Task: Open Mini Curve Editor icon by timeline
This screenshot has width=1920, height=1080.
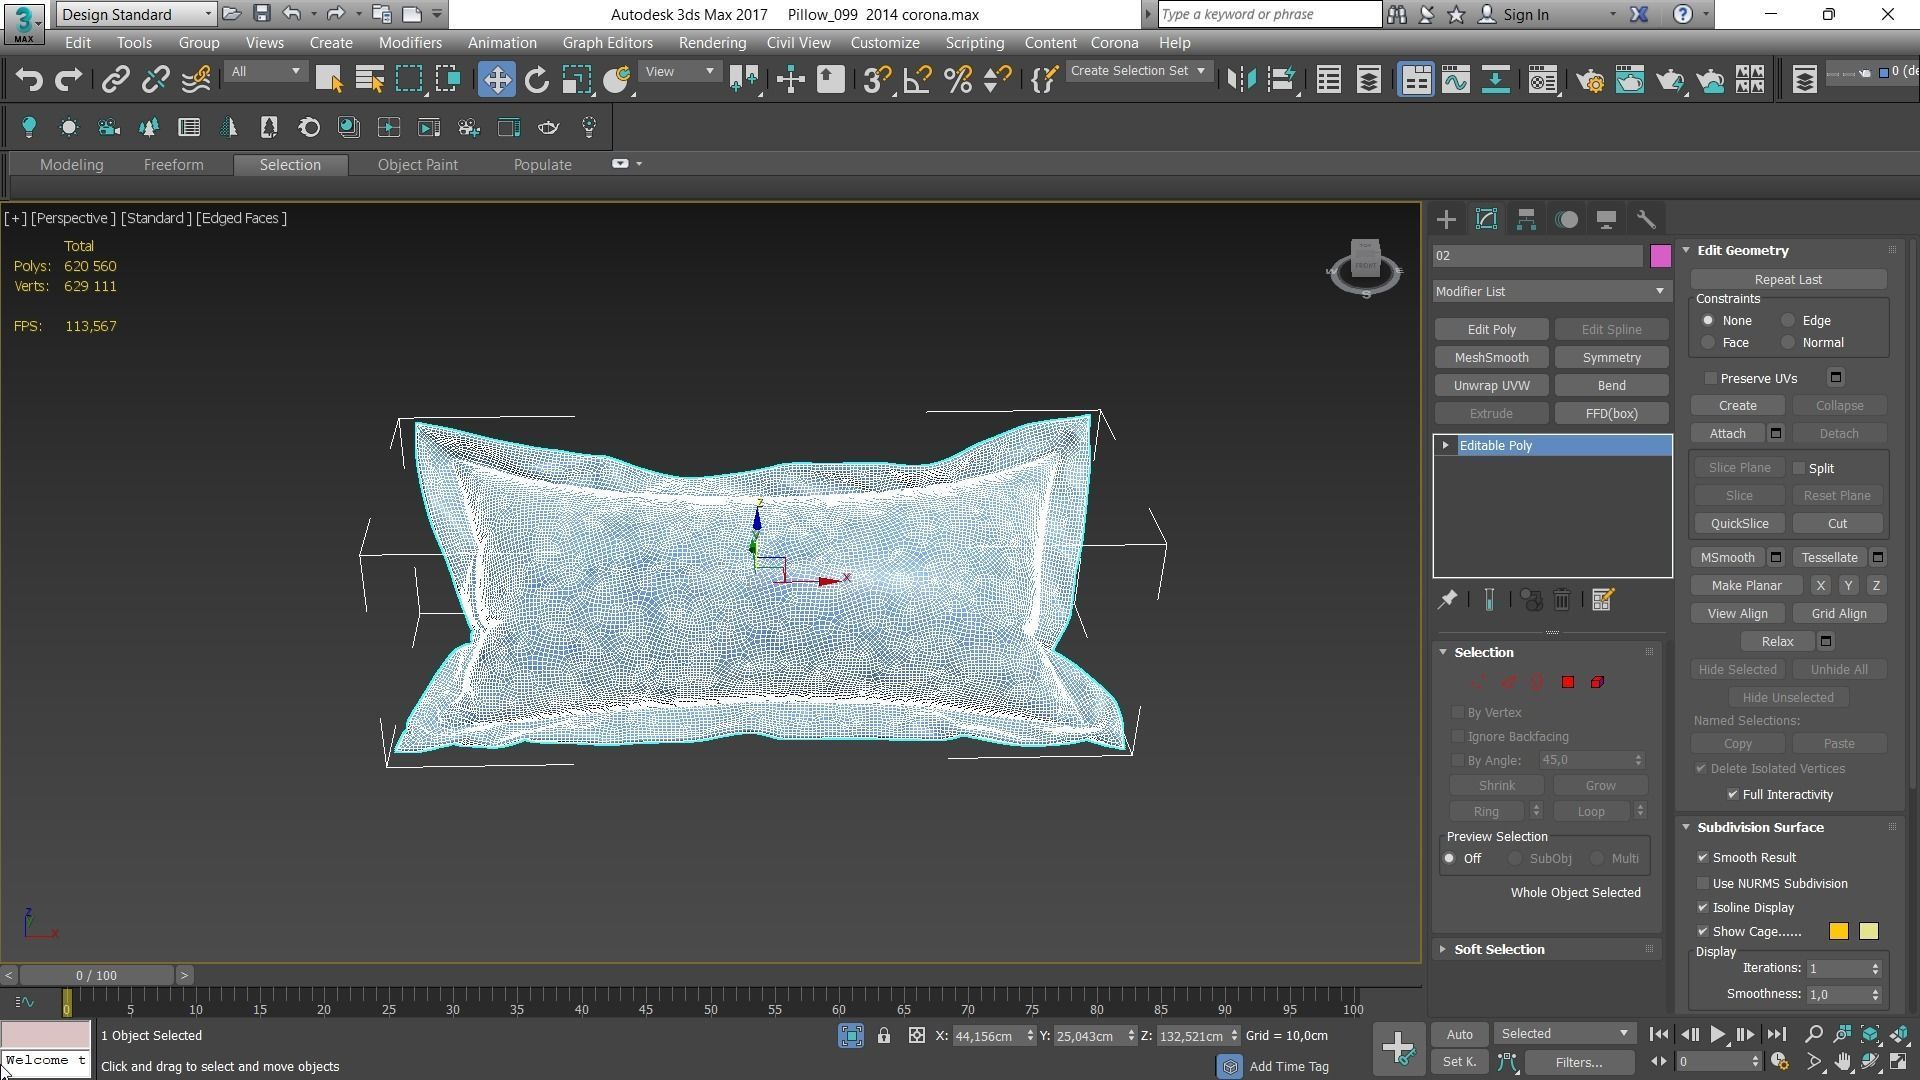Action: 25,1002
